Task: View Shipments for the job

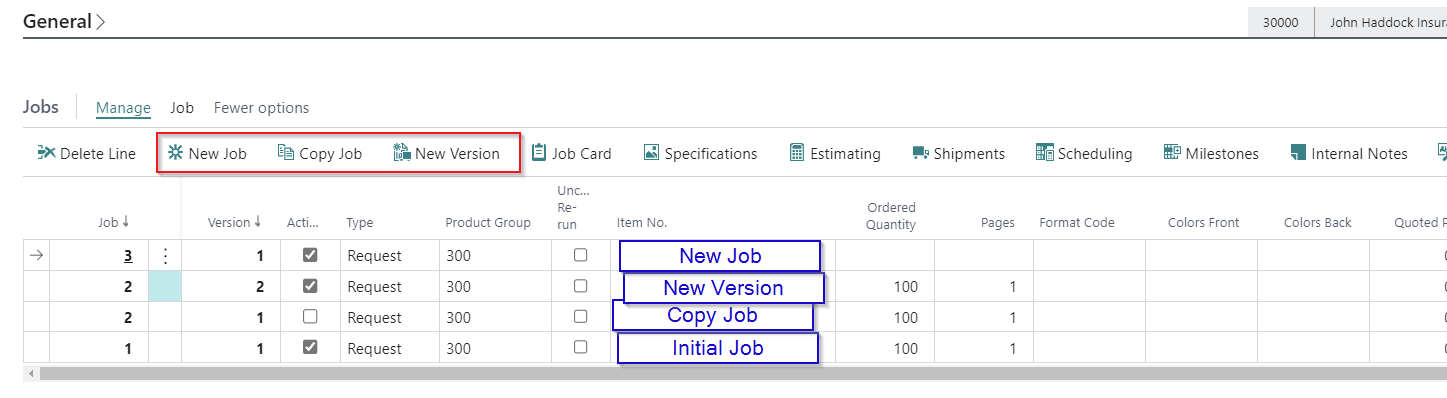Action: point(958,153)
